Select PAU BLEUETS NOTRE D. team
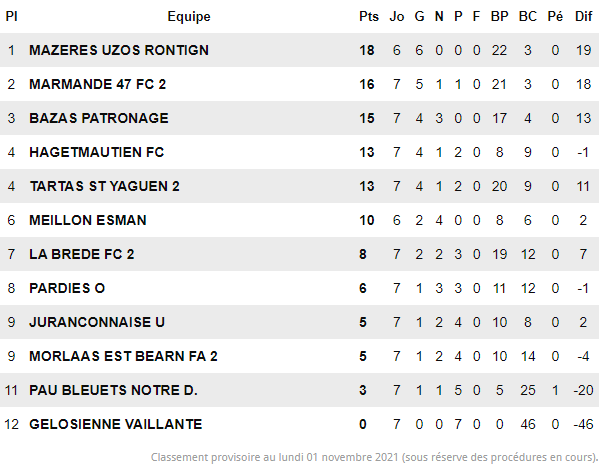The width and height of the screenshot is (603, 468). 113,390
